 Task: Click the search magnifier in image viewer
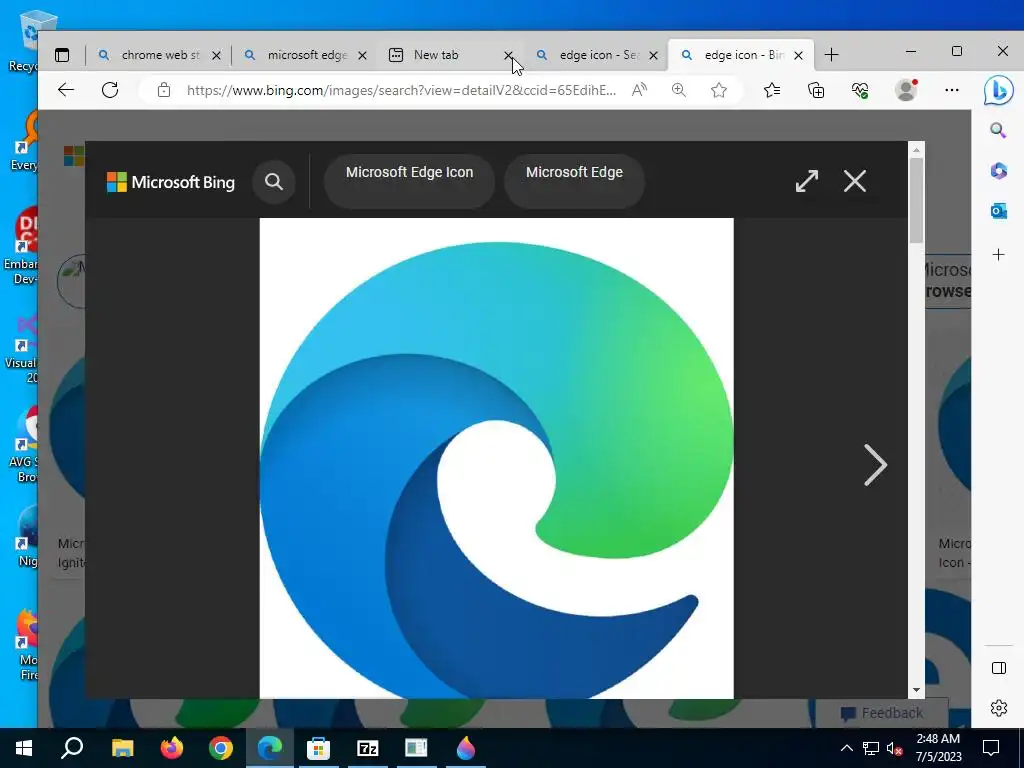(274, 182)
